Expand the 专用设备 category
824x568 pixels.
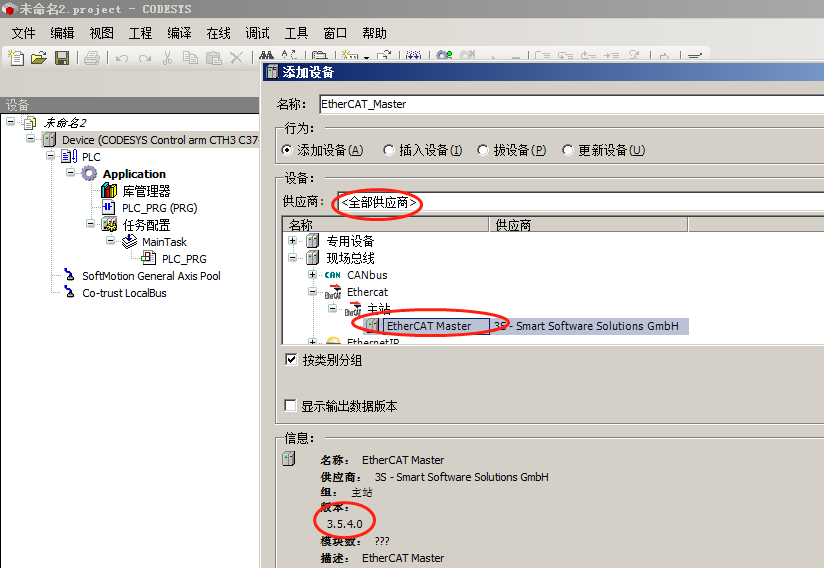(293, 241)
